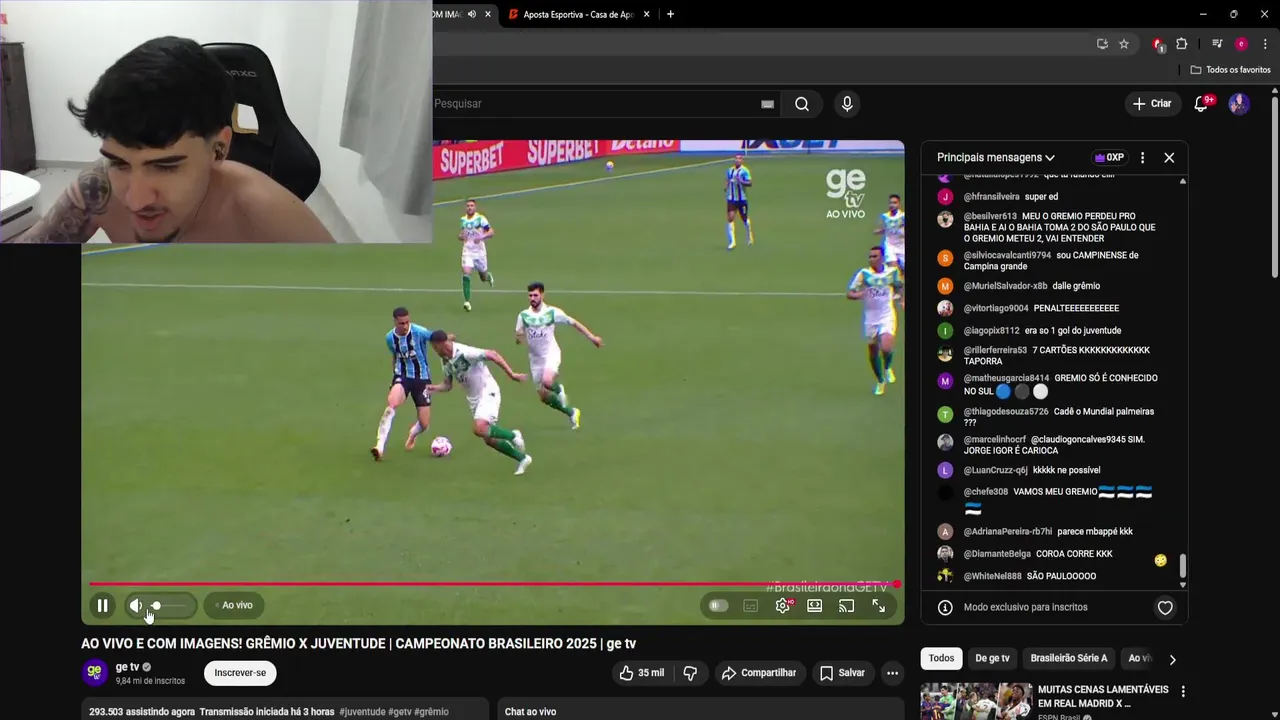Open browser media controls icon
1280x720 pixels.
[x=1217, y=44]
